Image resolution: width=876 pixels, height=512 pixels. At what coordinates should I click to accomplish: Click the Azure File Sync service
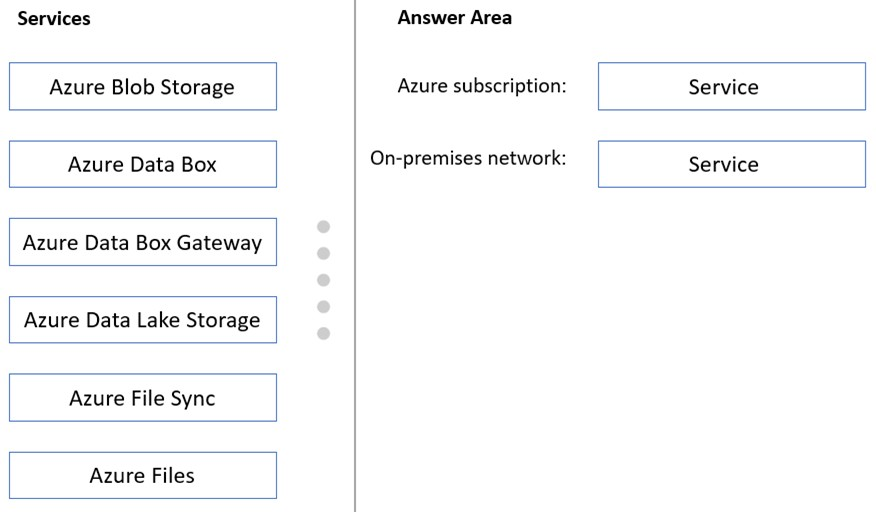click(x=143, y=397)
